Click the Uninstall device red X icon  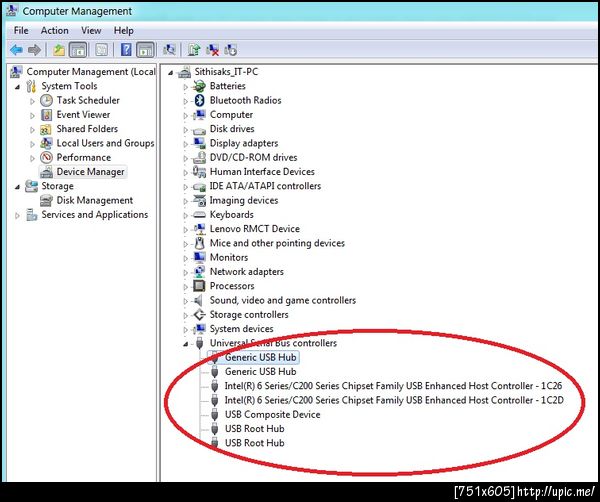pos(213,50)
